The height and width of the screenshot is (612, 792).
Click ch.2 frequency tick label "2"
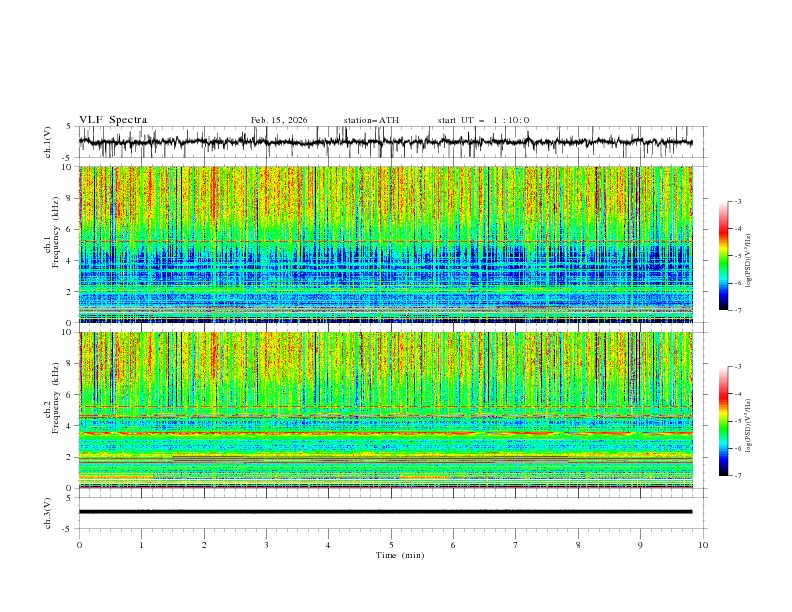coord(70,457)
